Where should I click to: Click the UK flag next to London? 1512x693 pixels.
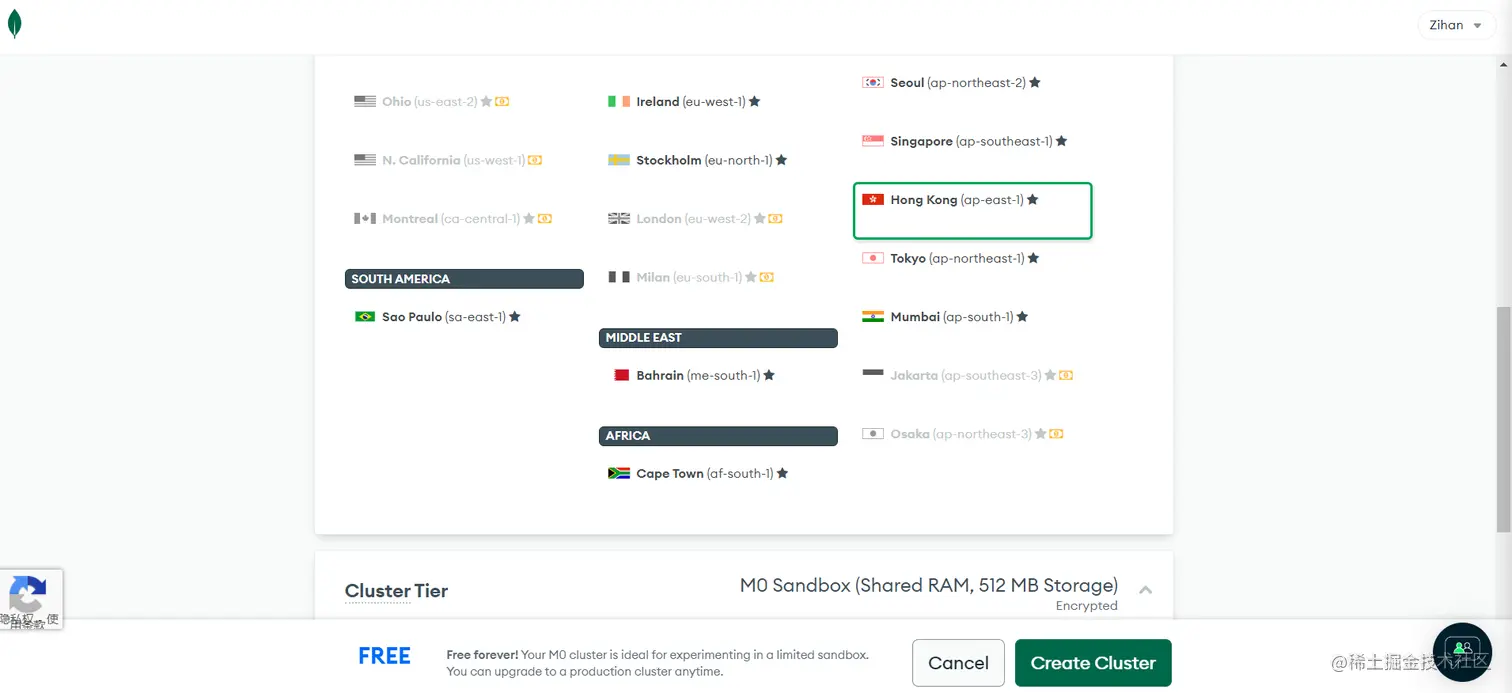coord(619,218)
